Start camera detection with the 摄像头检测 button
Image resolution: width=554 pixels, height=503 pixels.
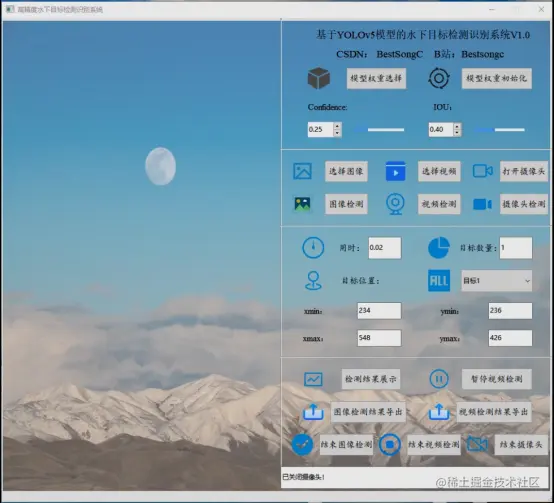pos(524,204)
